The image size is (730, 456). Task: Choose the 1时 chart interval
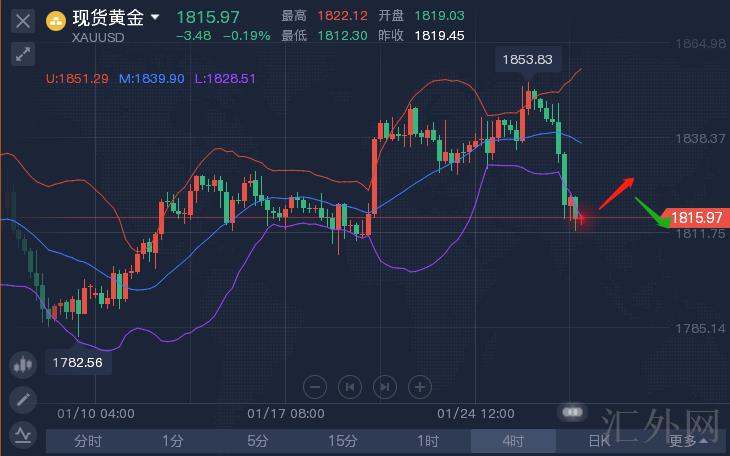[x=428, y=440]
